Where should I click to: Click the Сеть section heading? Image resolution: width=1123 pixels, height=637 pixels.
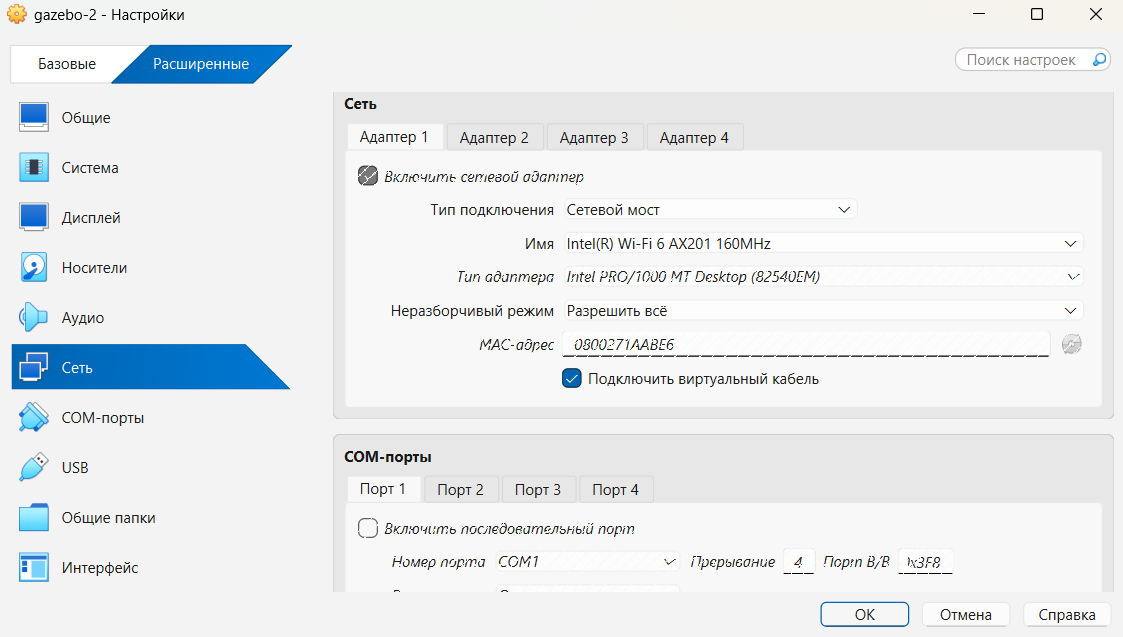pos(360,104)
